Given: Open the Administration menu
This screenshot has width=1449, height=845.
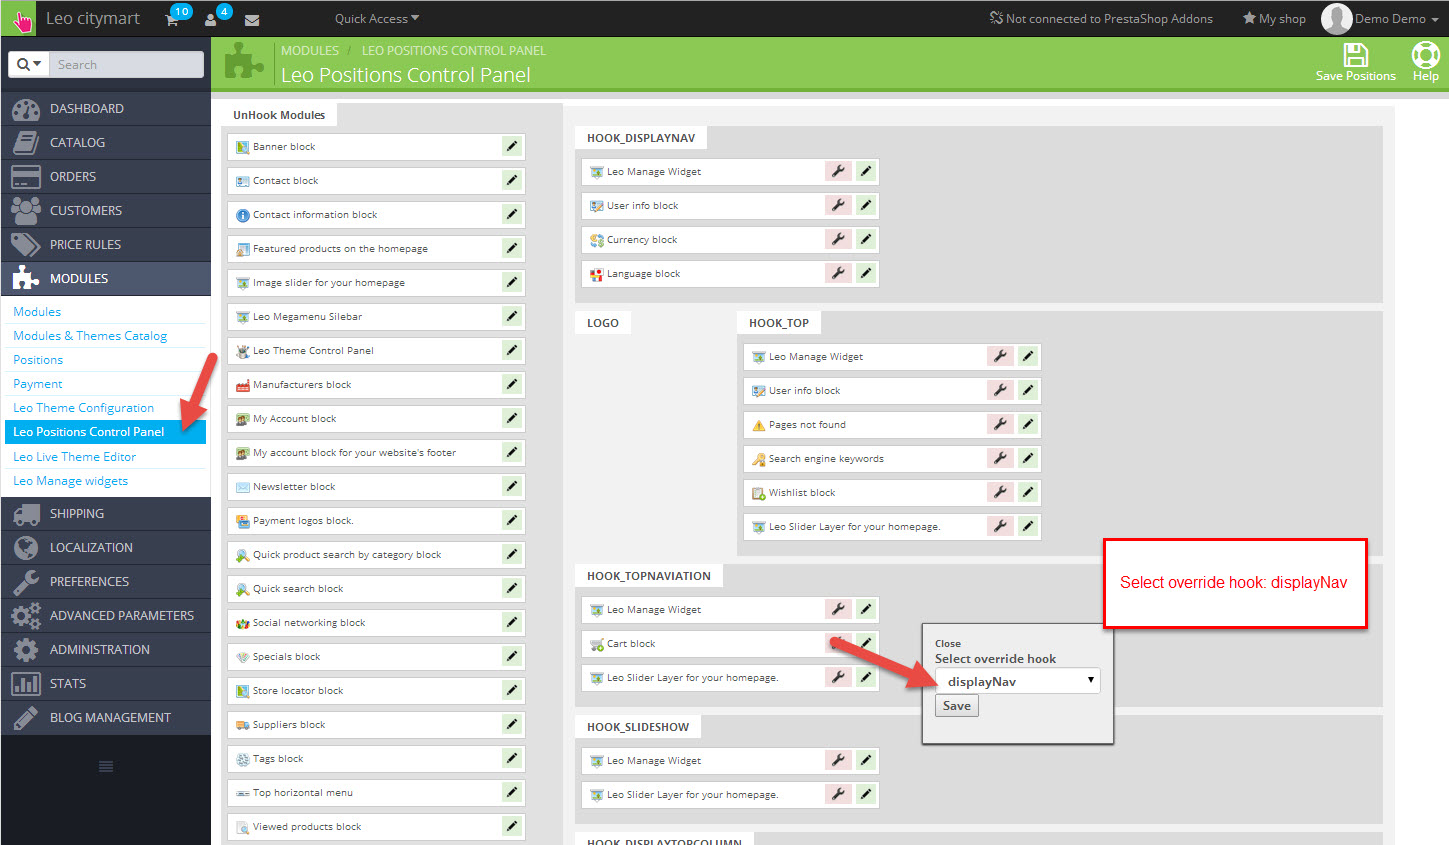Looking at the screenshot, I should click(x=106, y=650).
